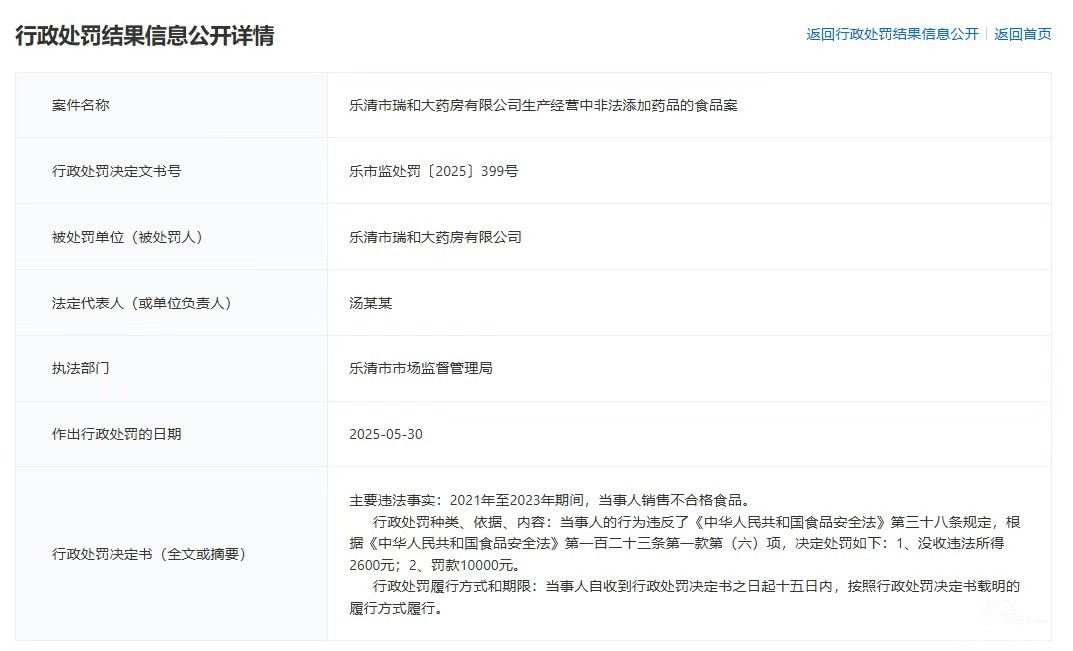
Task: Click the 作出行政处罚的日期 label
Action: pos(116,434)
